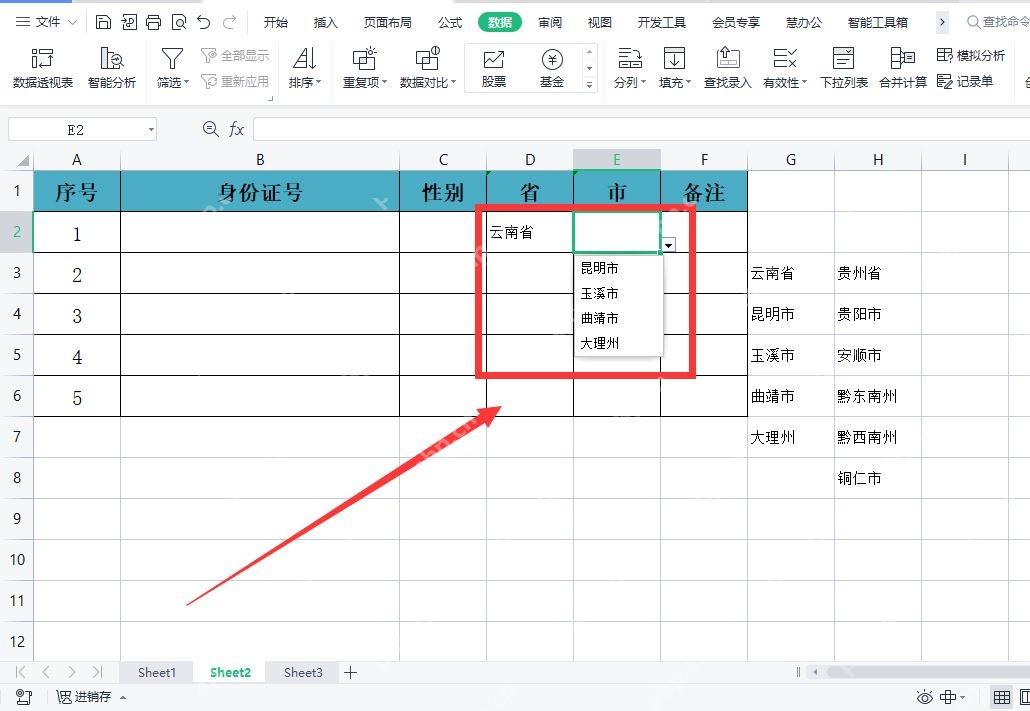The image size is (1030, 711).
Task: Expand the Name Box dropdown arrow
Action: tap(151, 129)
